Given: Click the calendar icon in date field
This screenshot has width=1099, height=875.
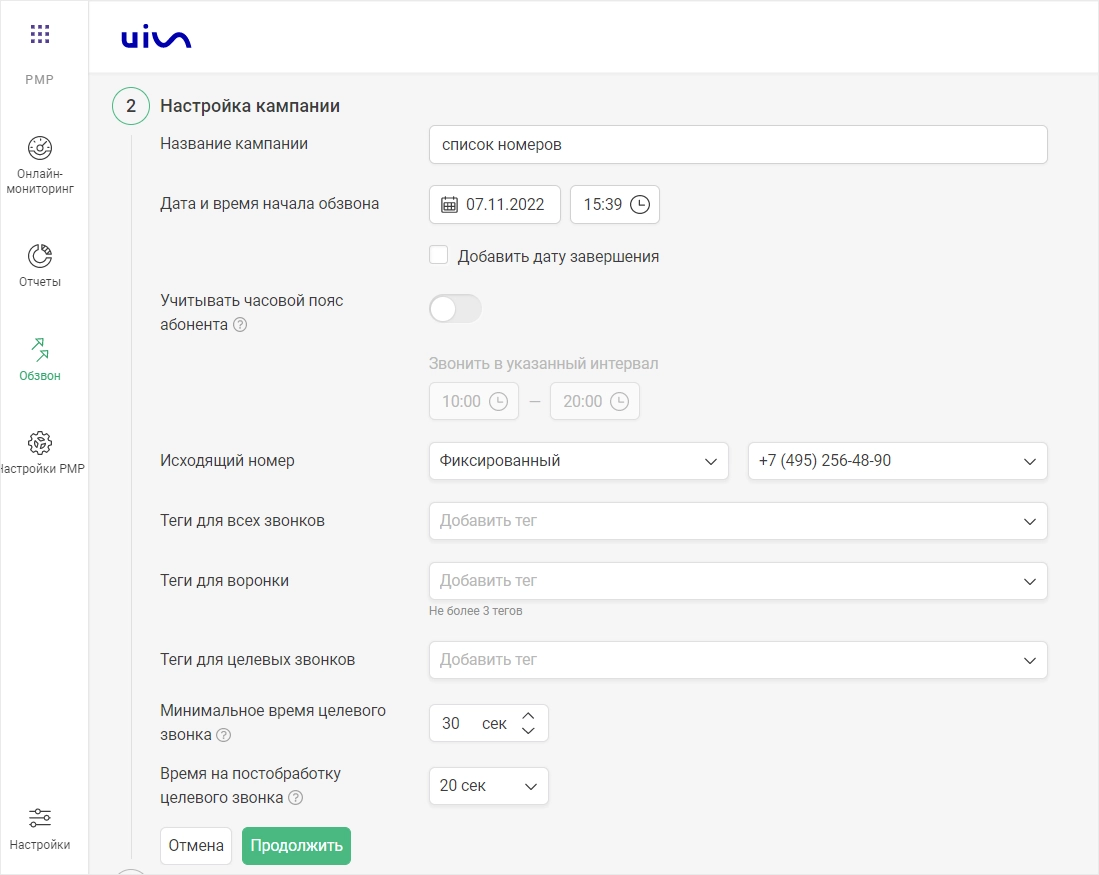Looking at the screenshot, I should pos(449,205).
